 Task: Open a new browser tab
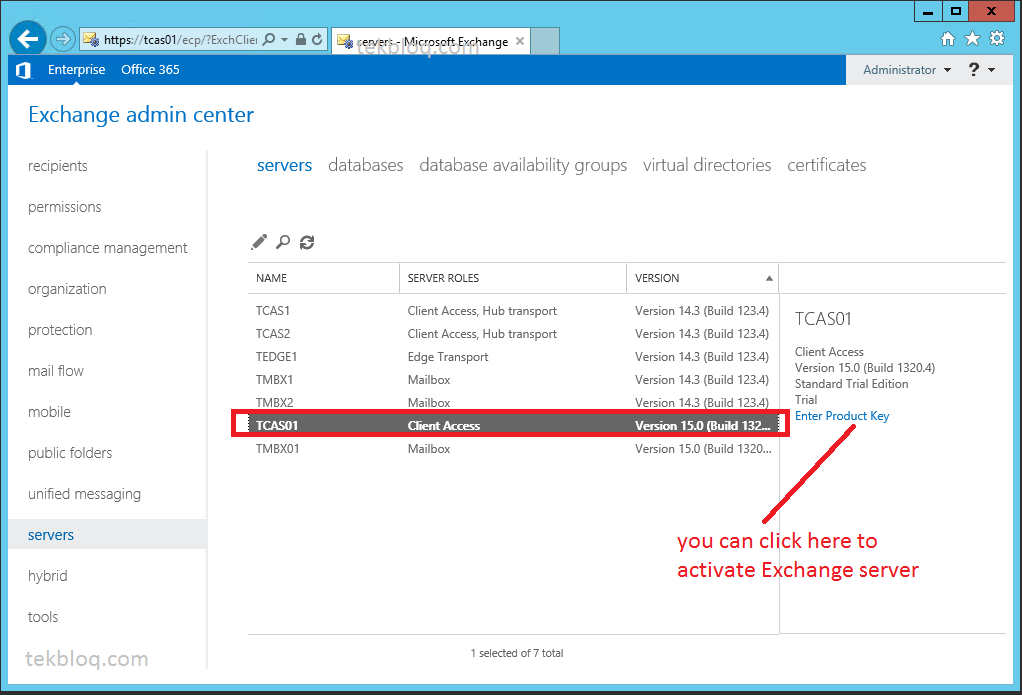[x=545, y=41]
